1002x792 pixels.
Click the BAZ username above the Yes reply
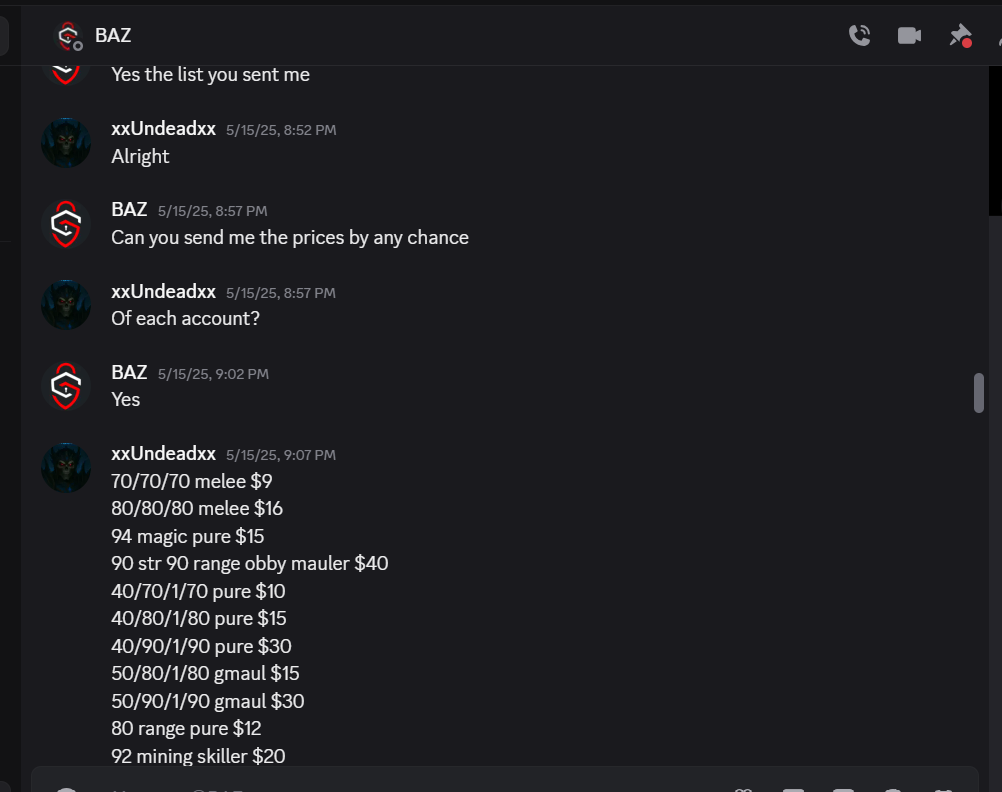129,372
